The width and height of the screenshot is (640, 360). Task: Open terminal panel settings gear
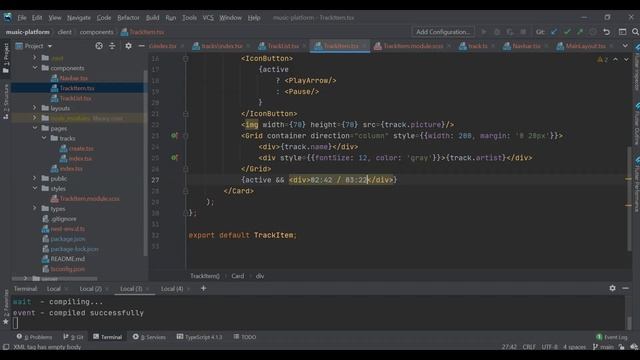click(x=612, y=288)
